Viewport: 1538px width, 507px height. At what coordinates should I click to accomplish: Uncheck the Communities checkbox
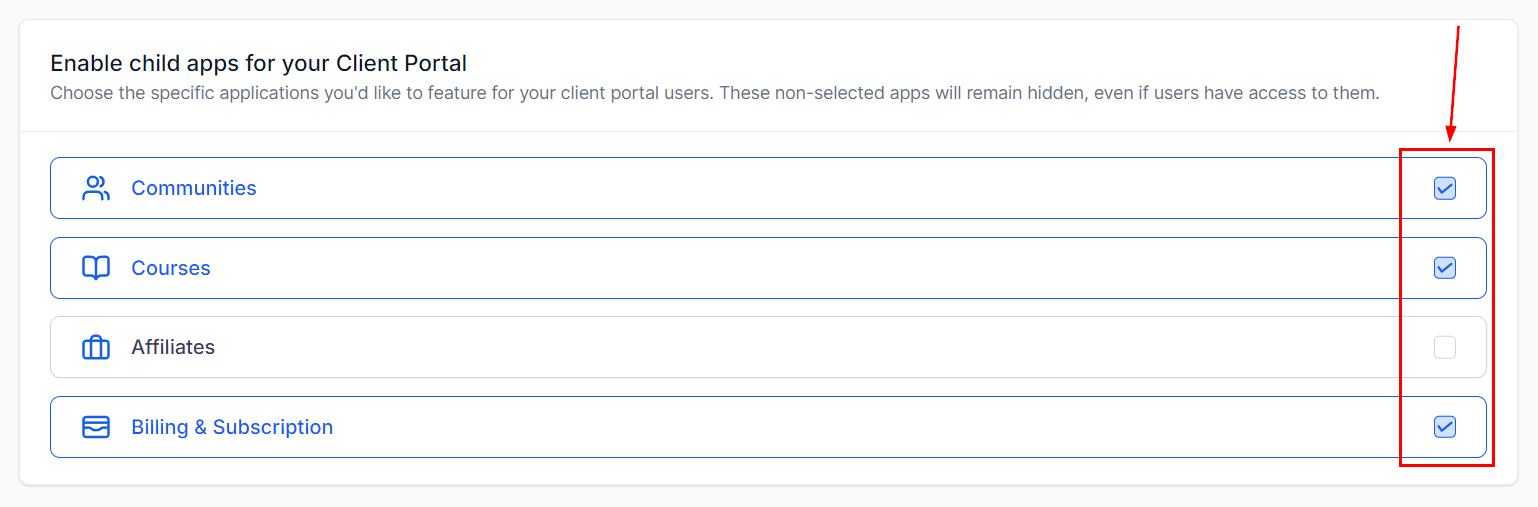pyautogui.click(x=1444, y=188)
